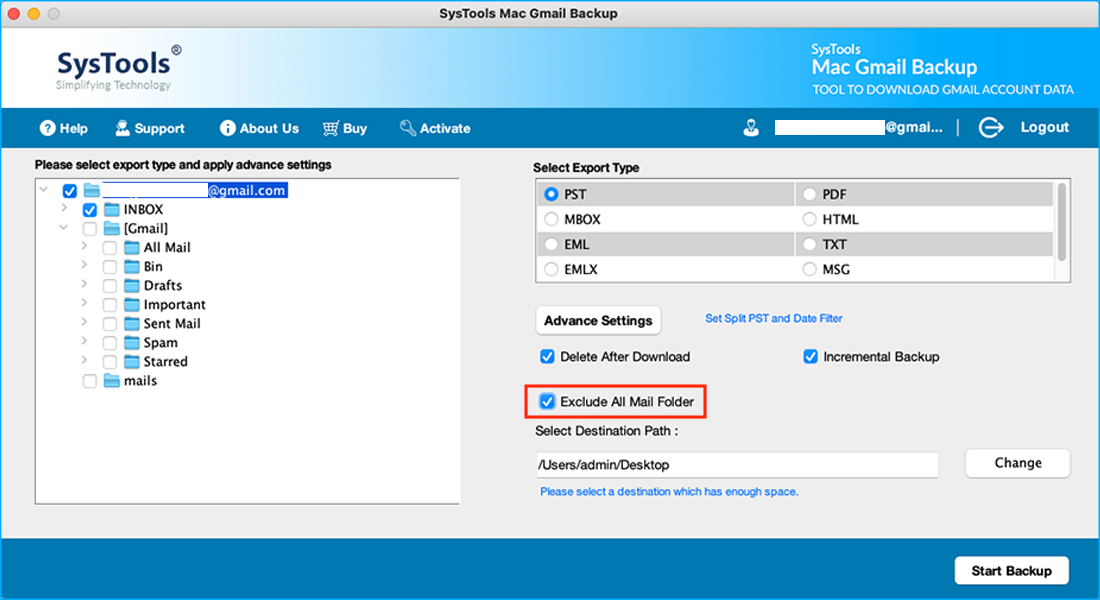This screenshot has height=600, width=1100.
Task: Check the Drafts folder checkbox
Action: click(109, 286)
